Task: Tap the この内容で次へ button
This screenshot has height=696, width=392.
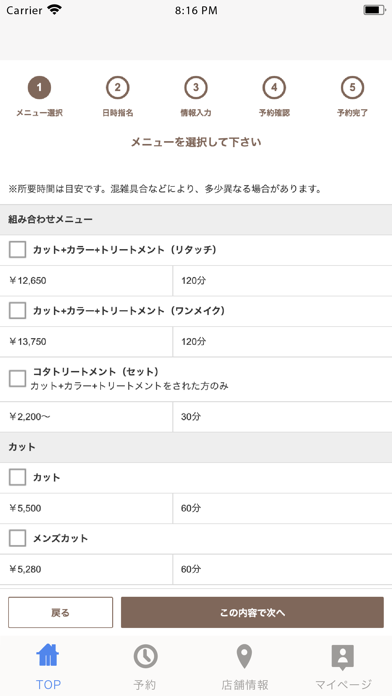Action: [252, 613]
